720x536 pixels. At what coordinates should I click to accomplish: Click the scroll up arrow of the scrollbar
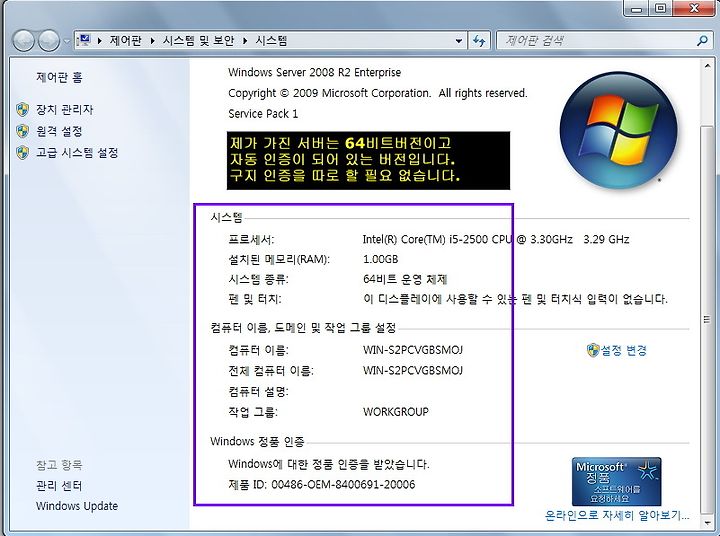(707, 67)
